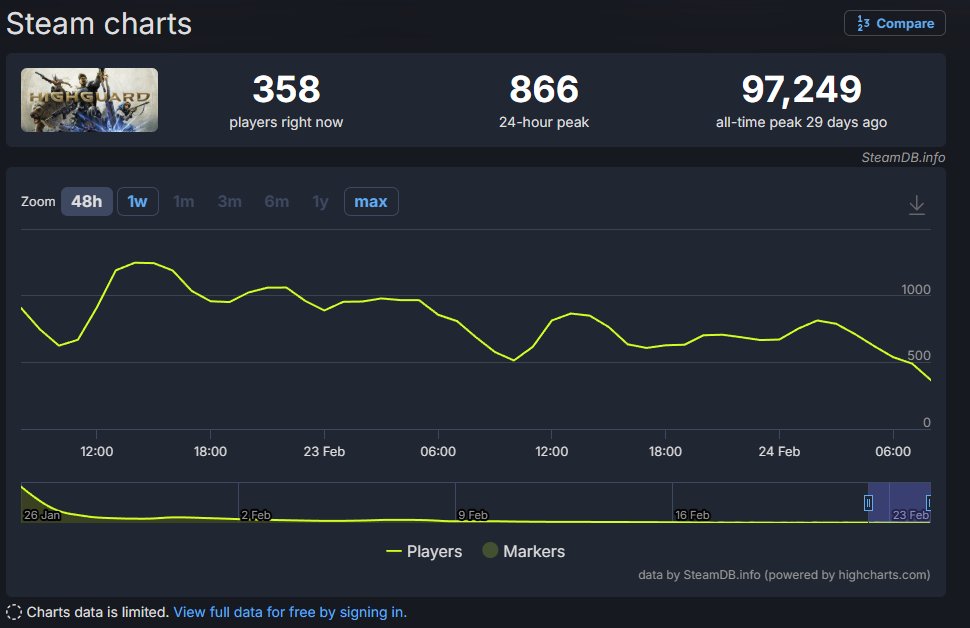Click right handle of navigator range
This screenshot has width=970, height=628.
point(929,502)
